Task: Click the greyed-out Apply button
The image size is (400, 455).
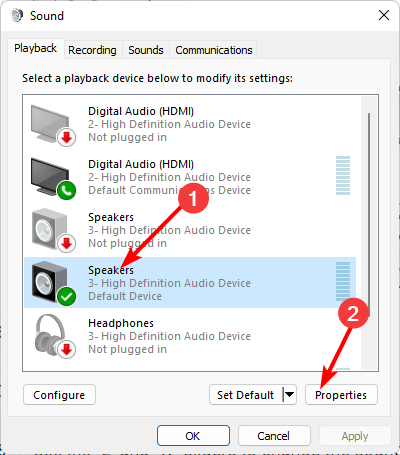Action: (355, 436)
